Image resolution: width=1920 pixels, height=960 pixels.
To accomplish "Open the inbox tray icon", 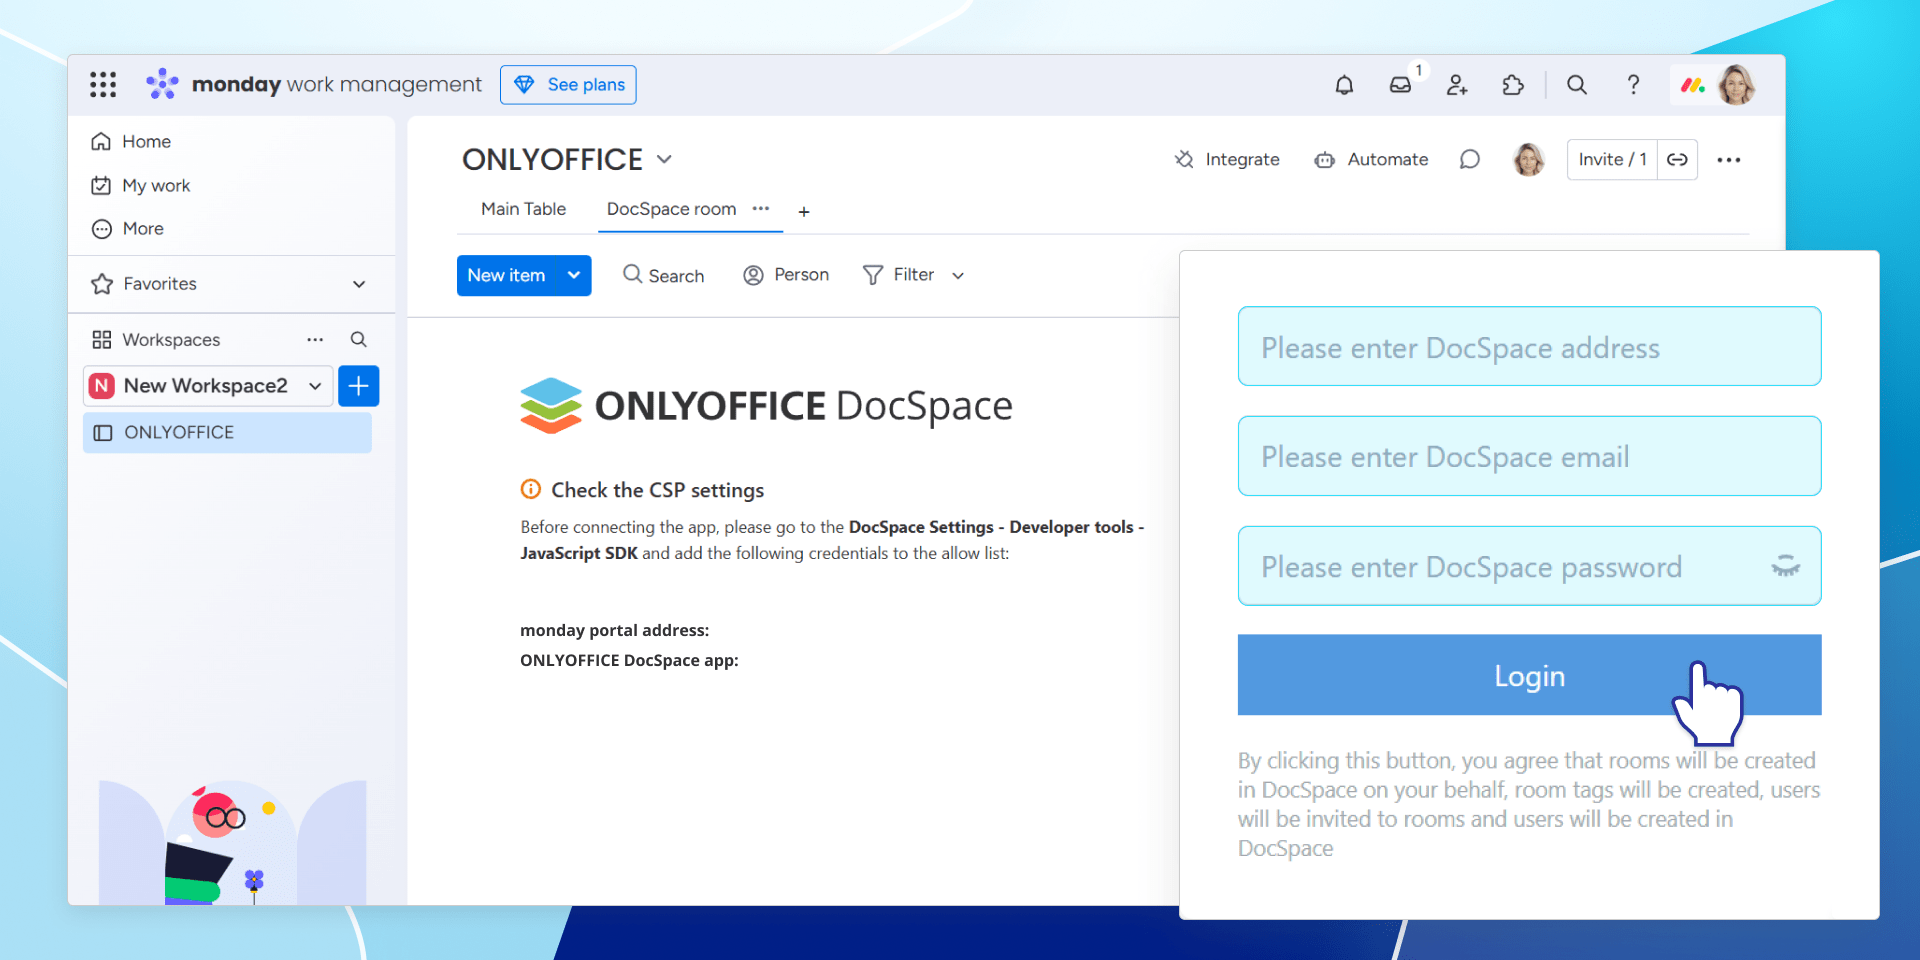I will coord(1400,85).
